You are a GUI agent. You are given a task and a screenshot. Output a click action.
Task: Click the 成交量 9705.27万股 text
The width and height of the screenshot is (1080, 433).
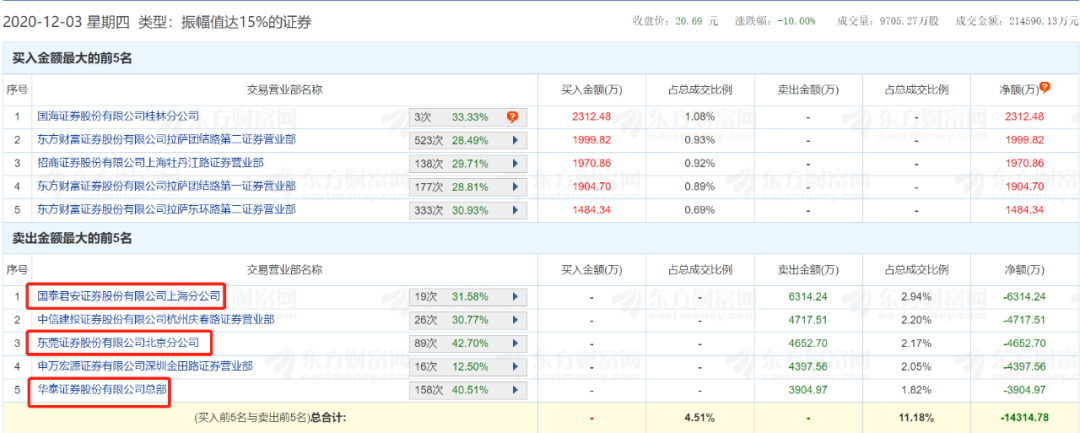tap(888, 21)
